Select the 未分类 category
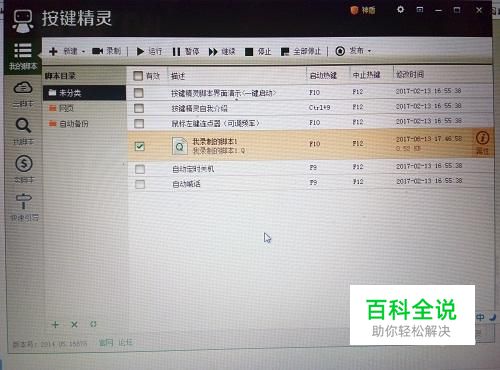 (84, 93)
